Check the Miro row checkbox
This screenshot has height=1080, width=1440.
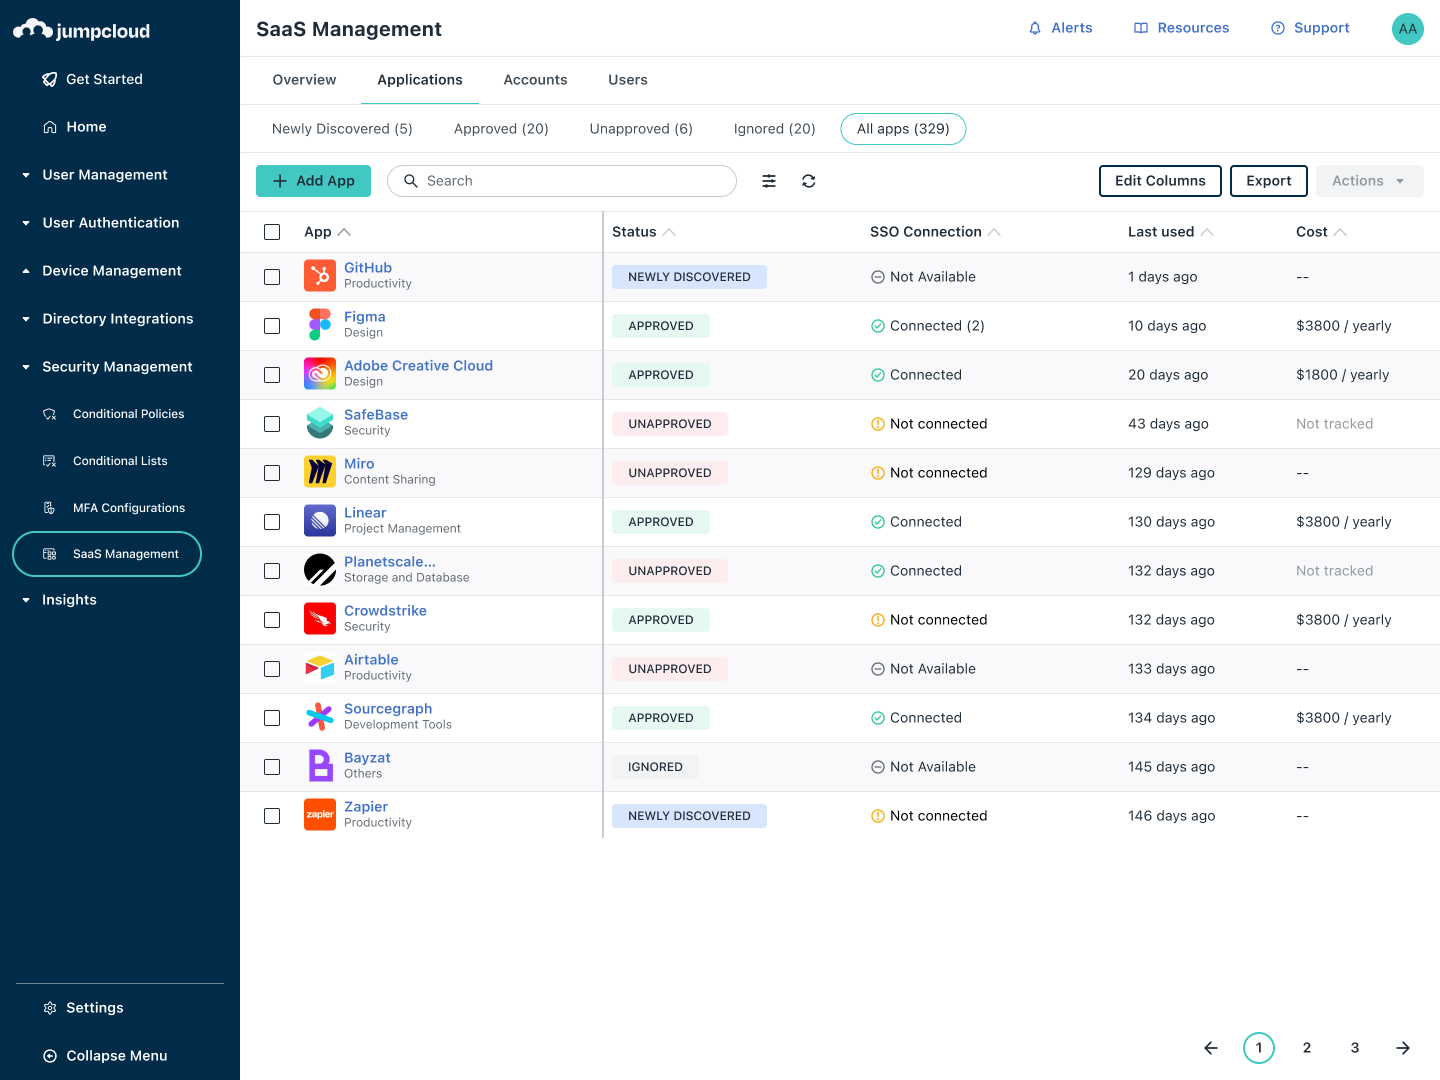pyautogui.click(x=272, y=473)
